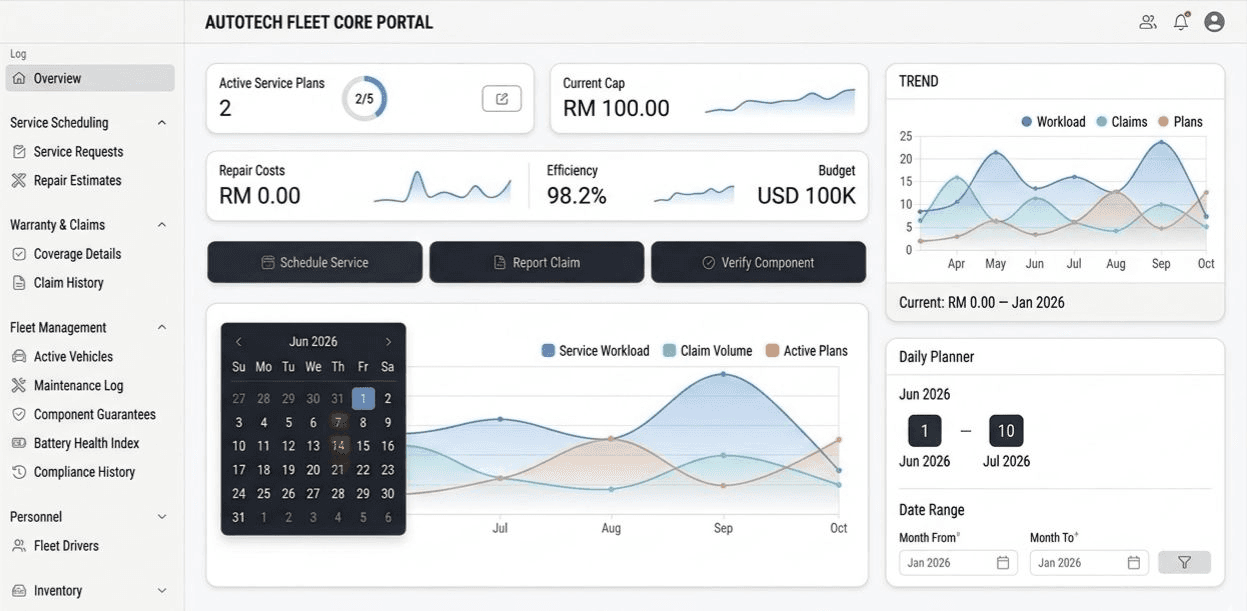The image size is (1247, 611).
Task: Click the Component Guarantees shield icon
Action: click(19, 414)
